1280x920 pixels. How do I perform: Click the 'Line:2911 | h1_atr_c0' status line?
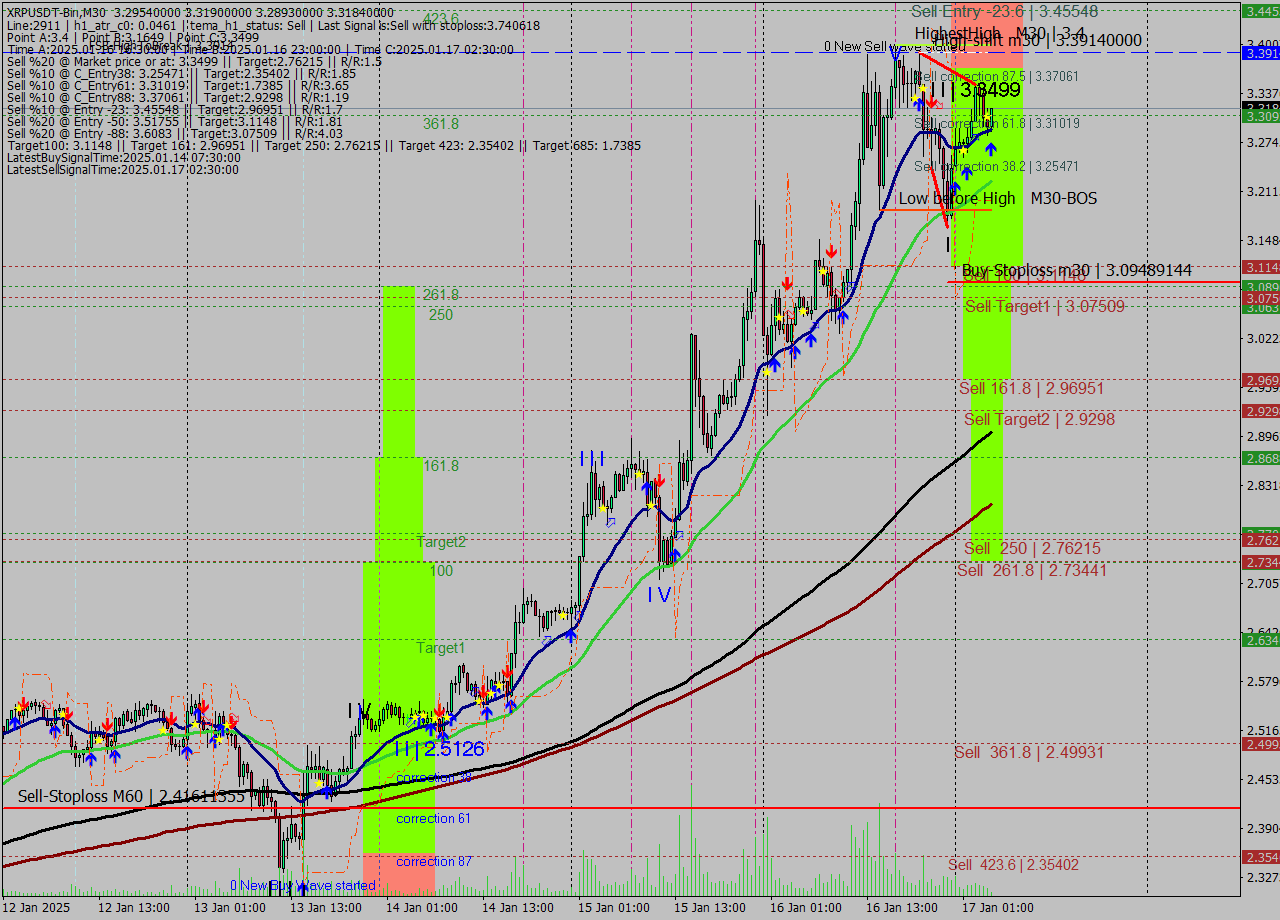[272, 26]
